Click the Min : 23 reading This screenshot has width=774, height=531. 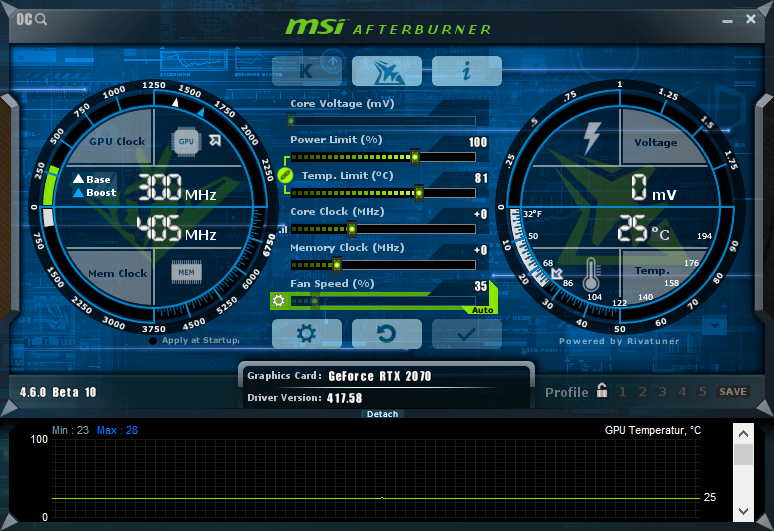[71, 430]
